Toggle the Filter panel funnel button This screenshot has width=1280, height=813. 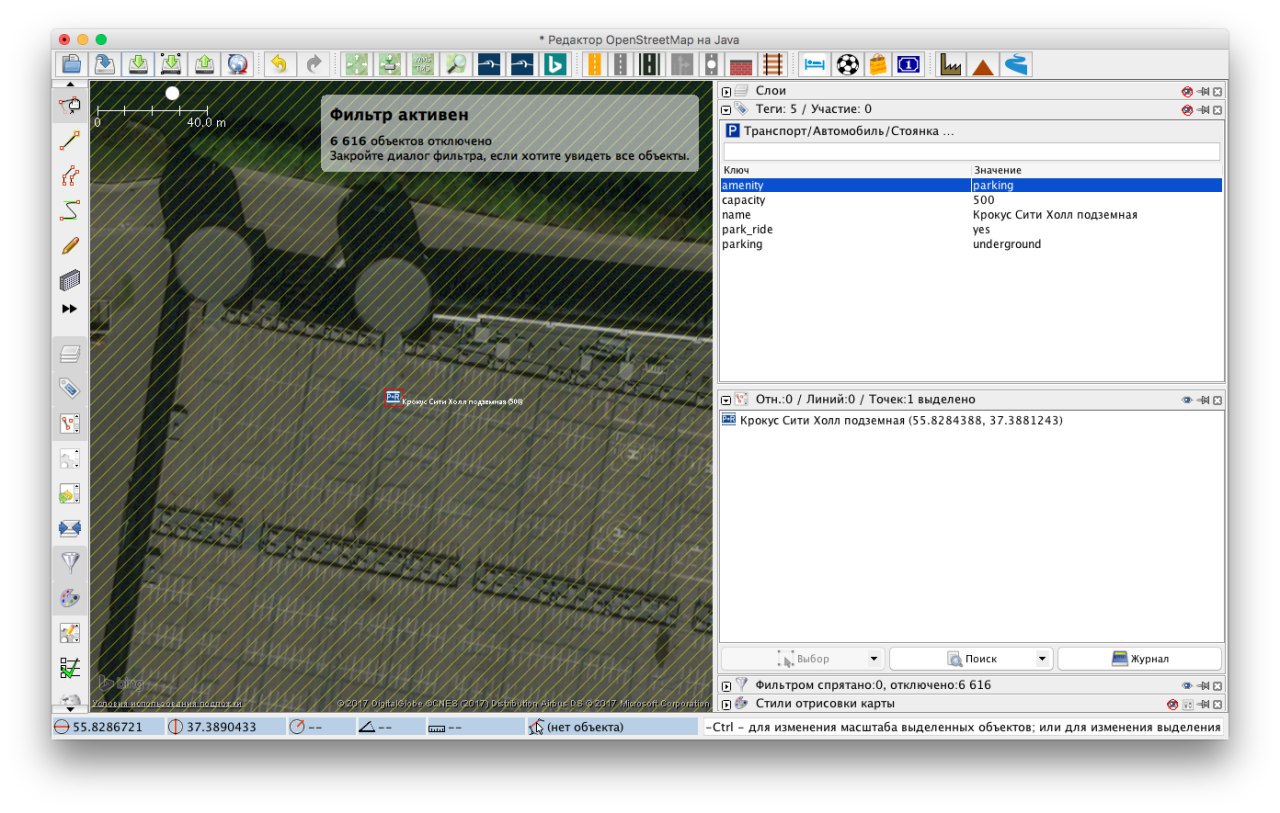70,562
